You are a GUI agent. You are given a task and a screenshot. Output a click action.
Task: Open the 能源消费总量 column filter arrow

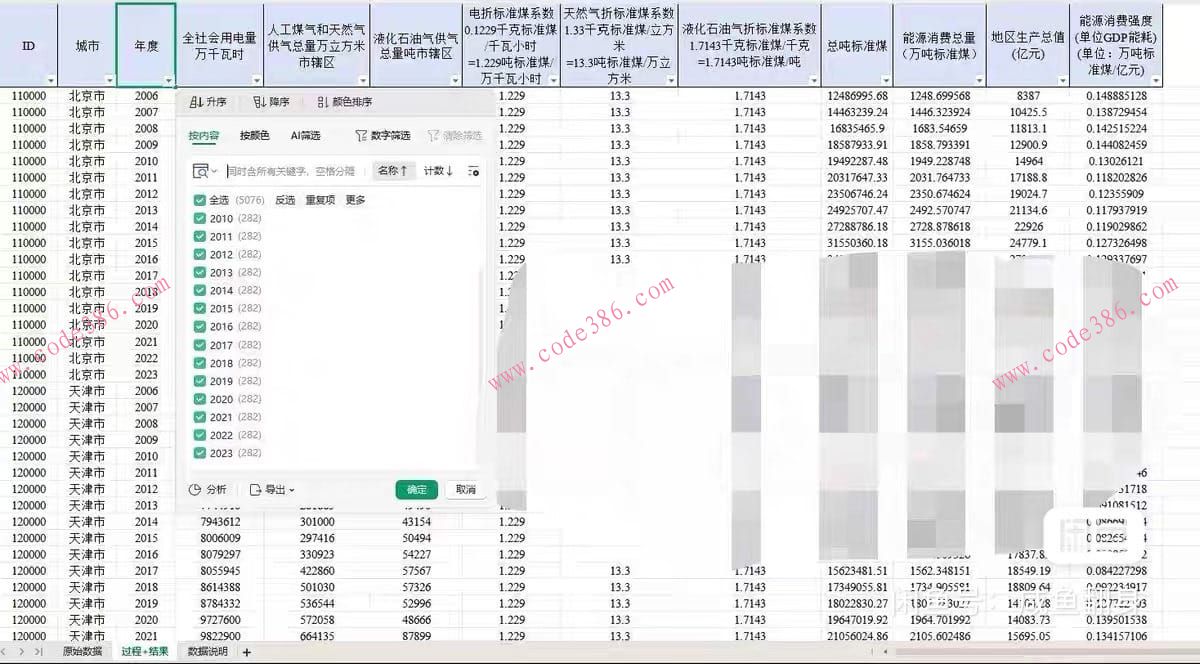[979, 81]
